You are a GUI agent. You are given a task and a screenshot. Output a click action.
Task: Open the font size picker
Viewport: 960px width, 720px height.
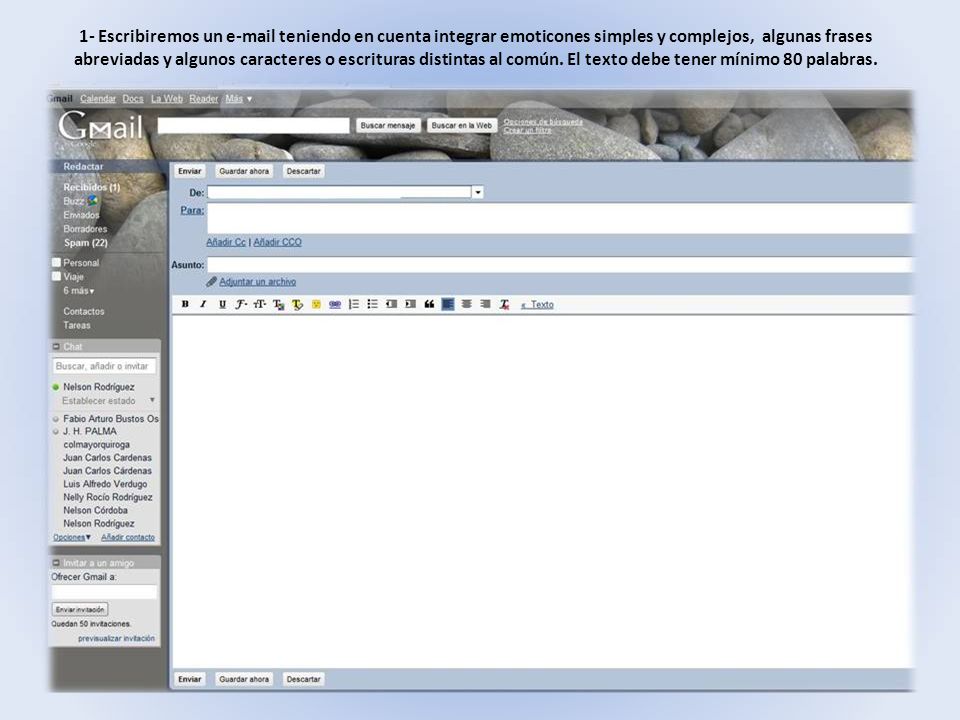click(260, 304)
